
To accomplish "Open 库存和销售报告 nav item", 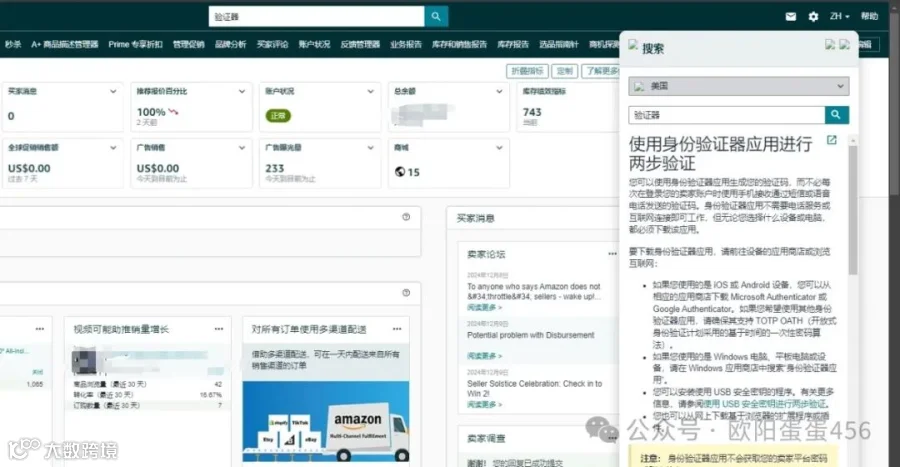I will click(x=459, y=44).
